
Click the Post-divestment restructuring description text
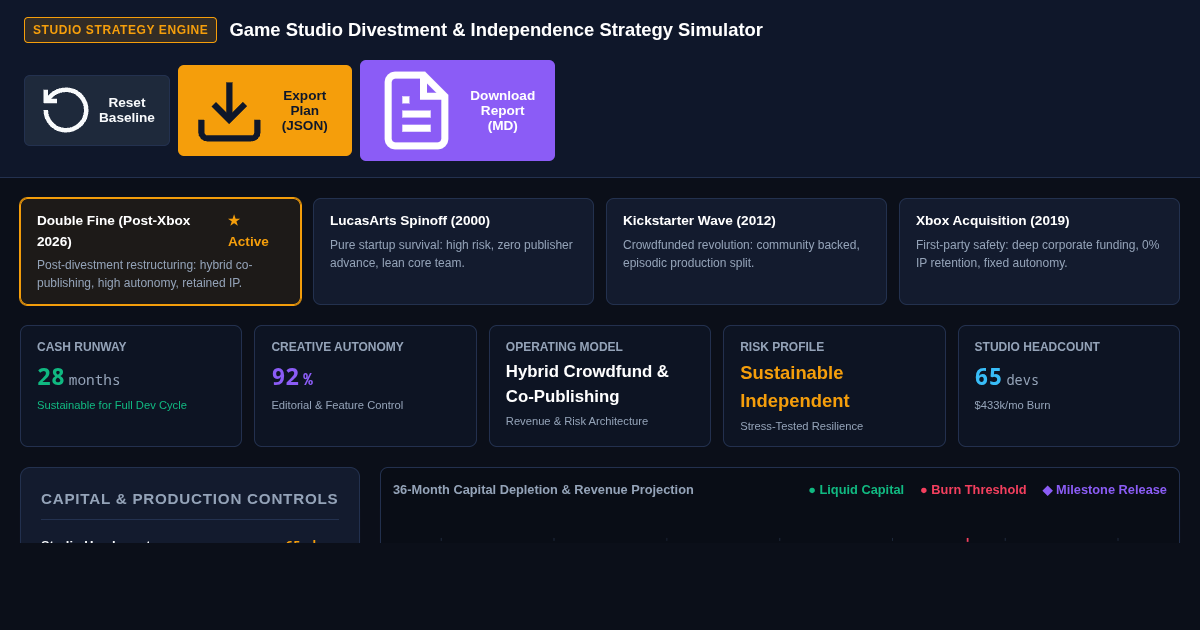(145, 274)
